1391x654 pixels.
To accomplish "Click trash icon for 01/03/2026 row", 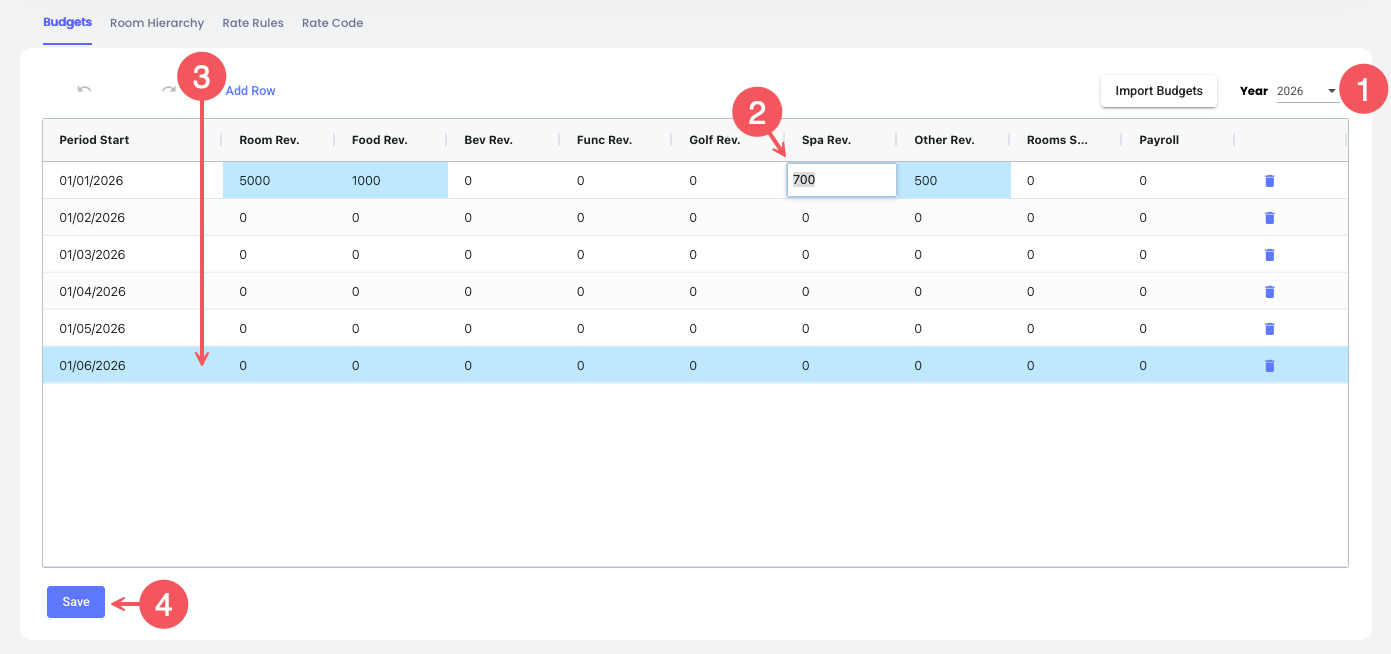I will (1269, 255).
